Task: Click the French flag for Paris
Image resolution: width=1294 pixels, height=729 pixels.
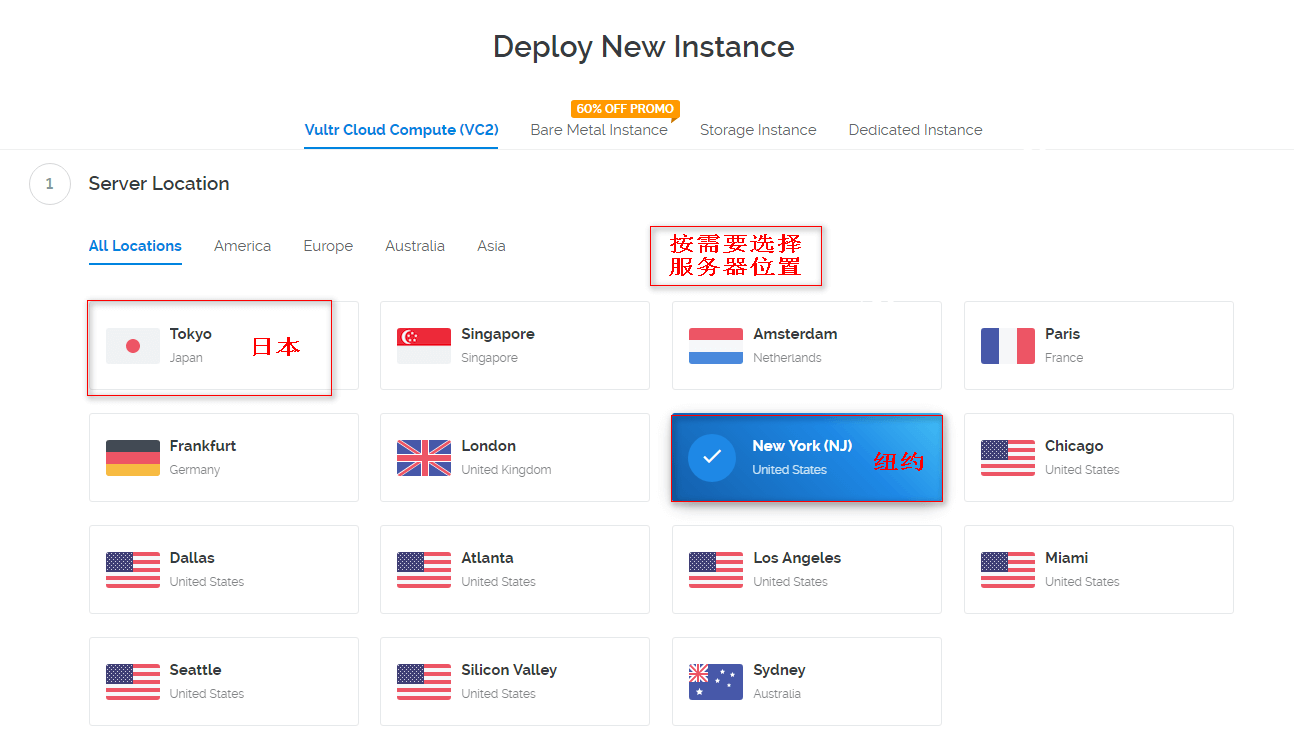Action: pyautogui.click(x=1008, y=346)
